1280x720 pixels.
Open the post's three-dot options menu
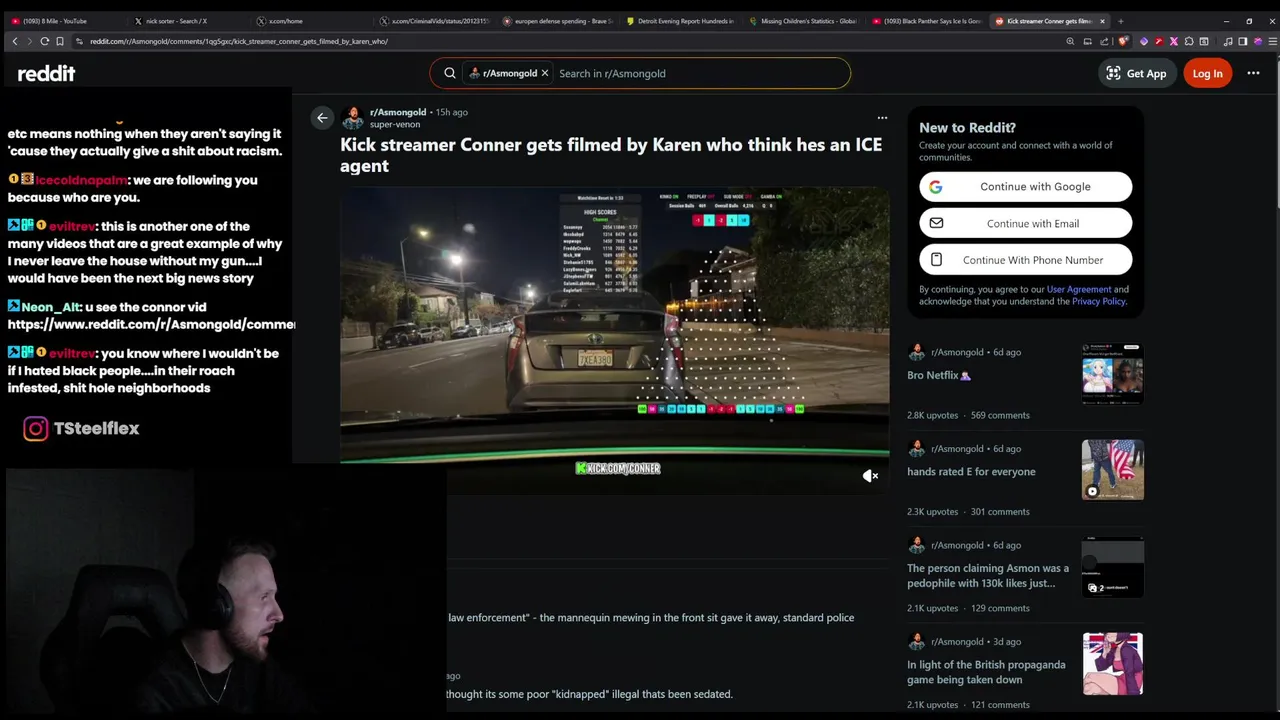tap(882, 118)
